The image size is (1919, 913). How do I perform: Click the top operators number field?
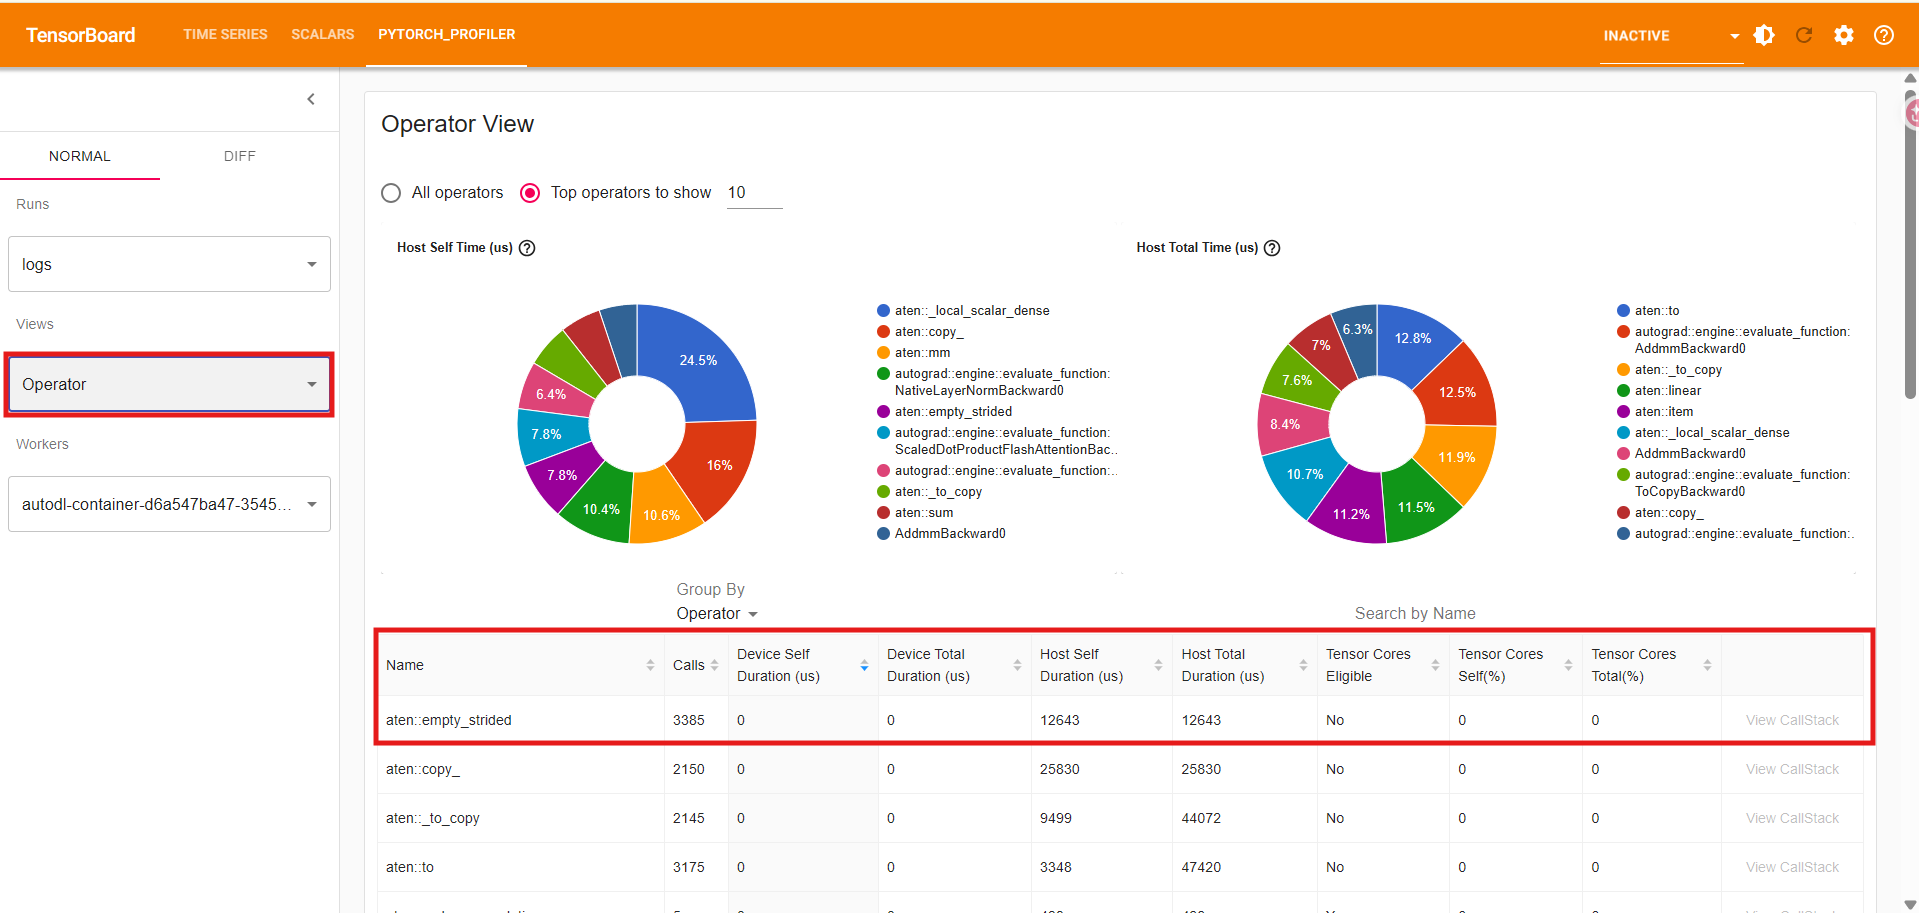click(754, 193)
